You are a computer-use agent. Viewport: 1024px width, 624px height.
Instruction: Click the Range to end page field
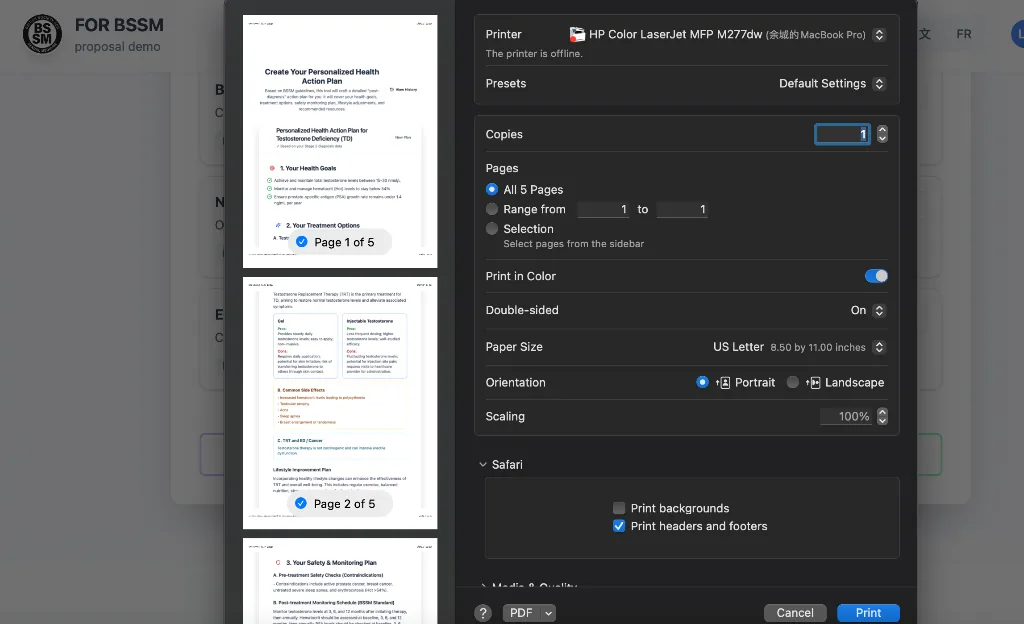point(682,209)
